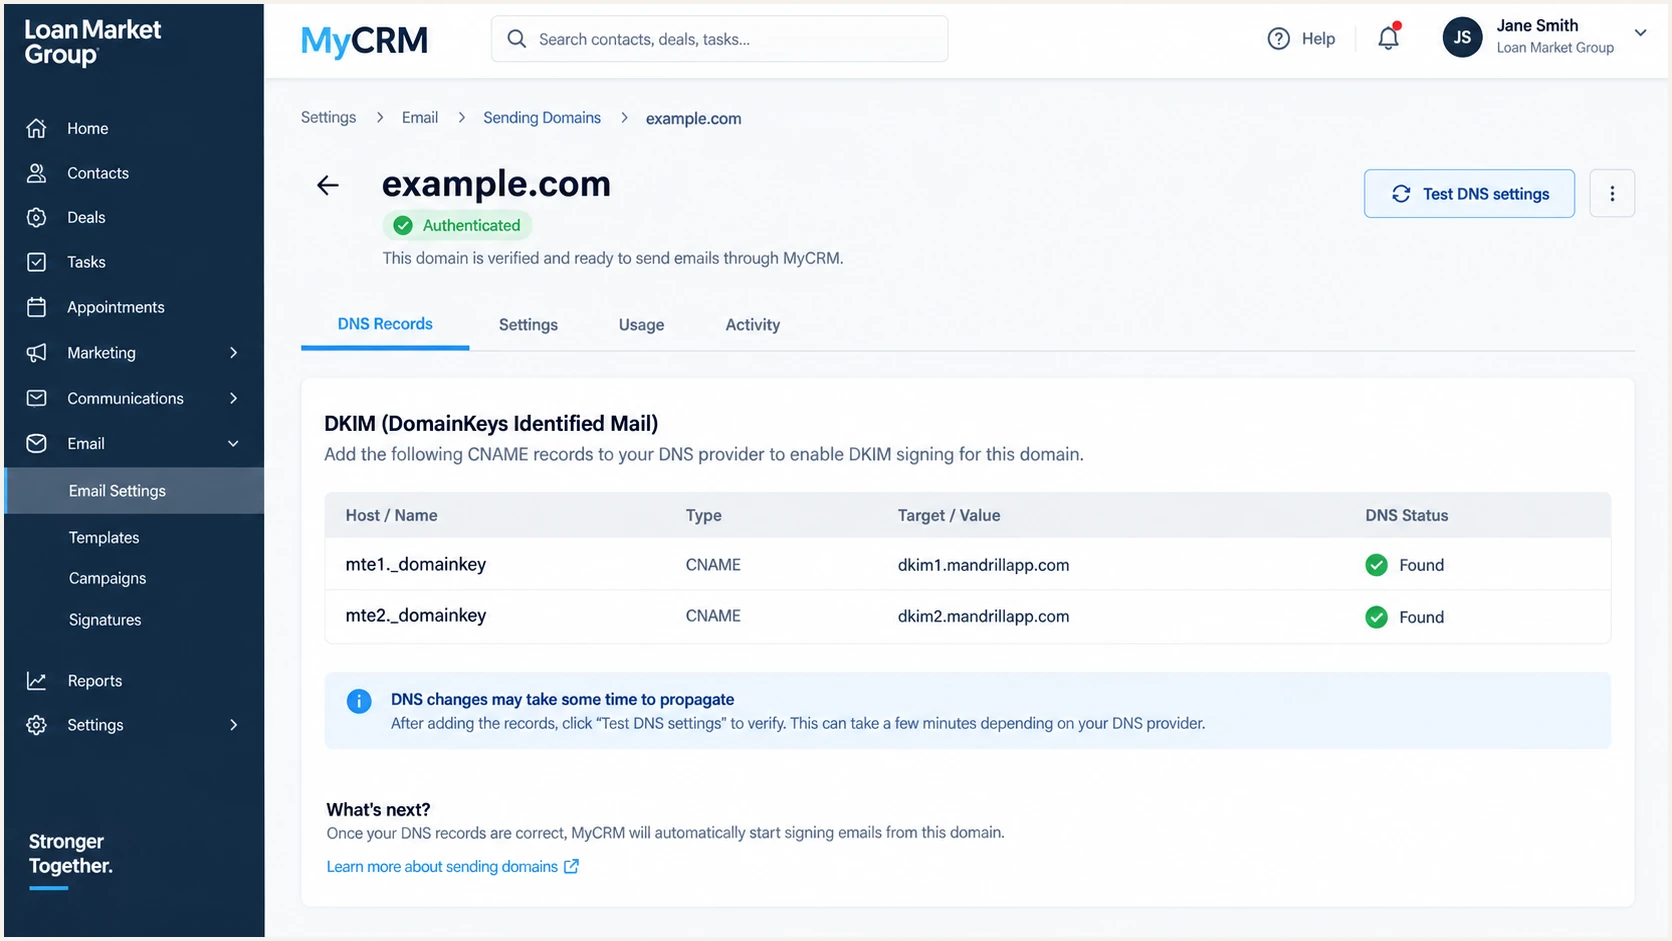
Task: Switch to the Usage tab
Action: point(641,325)
